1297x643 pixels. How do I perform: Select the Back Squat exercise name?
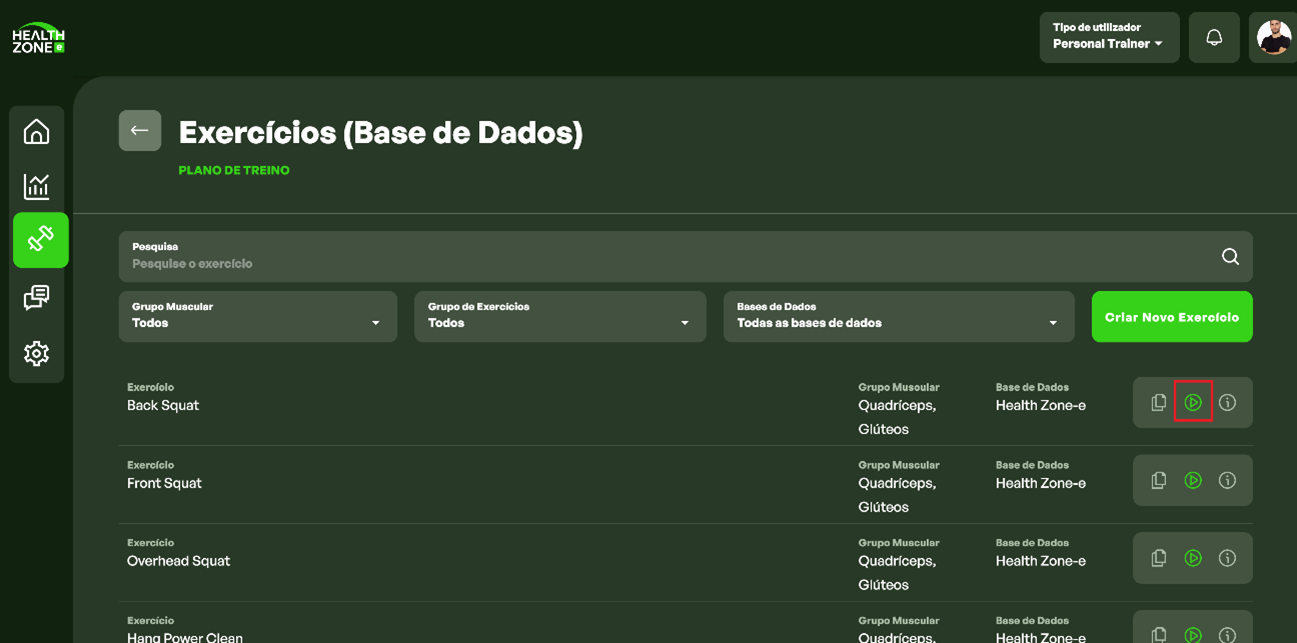coord(163,405)
